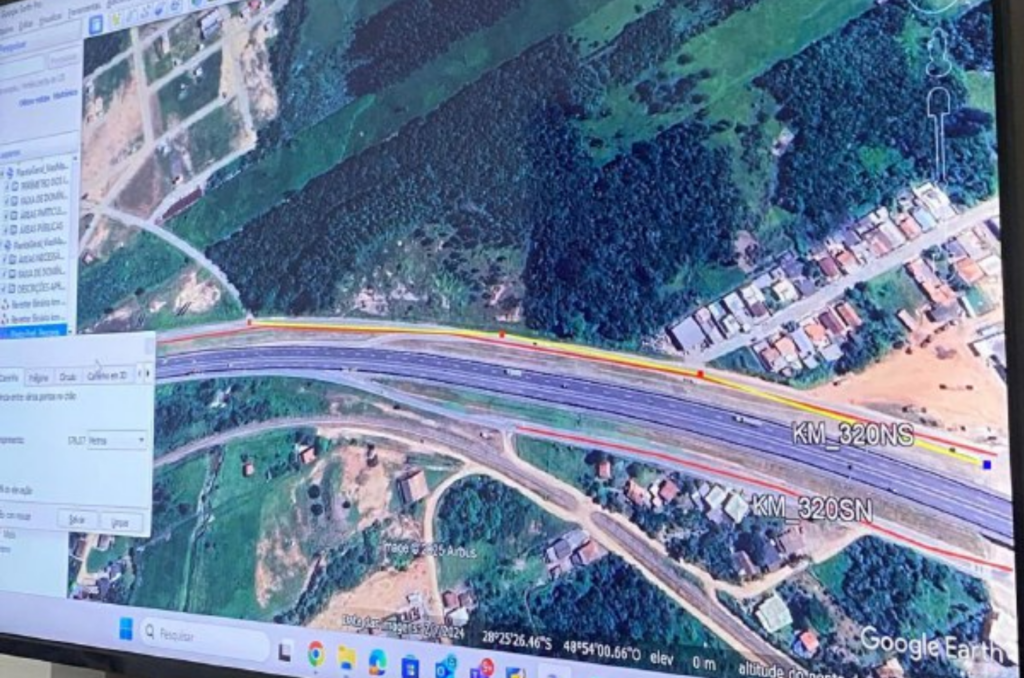Switch to the Polígono tab in ruler
The width and height of the screenshot is (1024, 678).
[38, 377]
